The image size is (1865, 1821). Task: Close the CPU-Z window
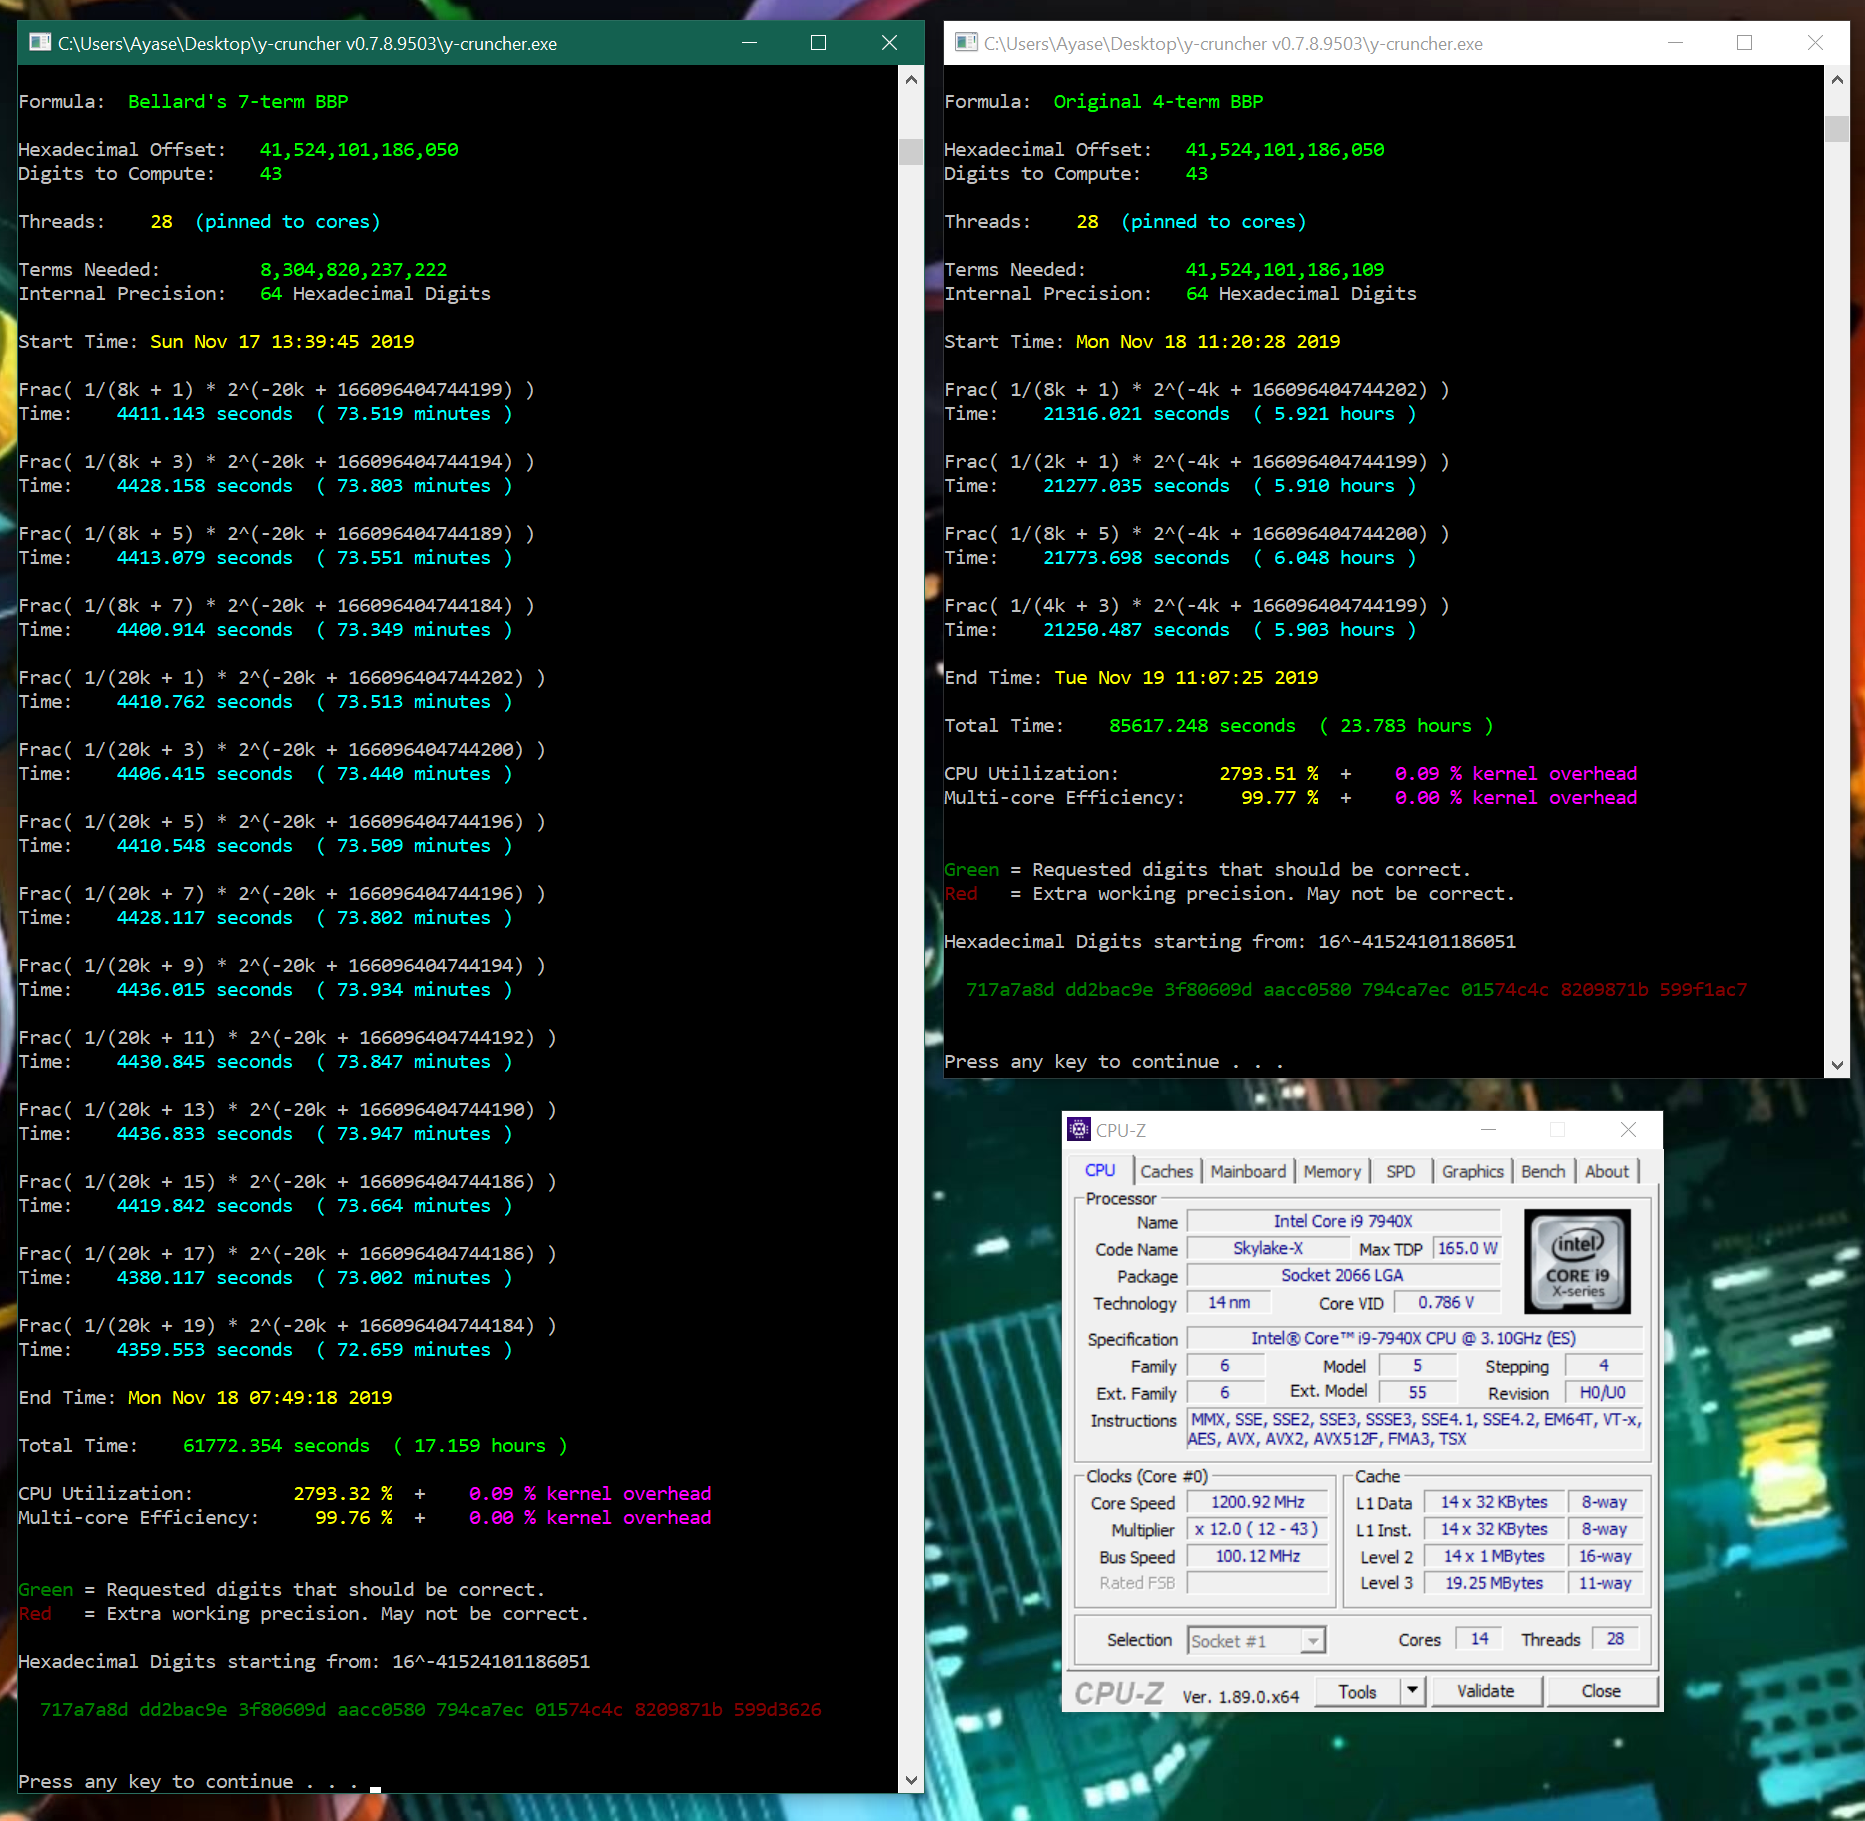click(1628, 1130)
